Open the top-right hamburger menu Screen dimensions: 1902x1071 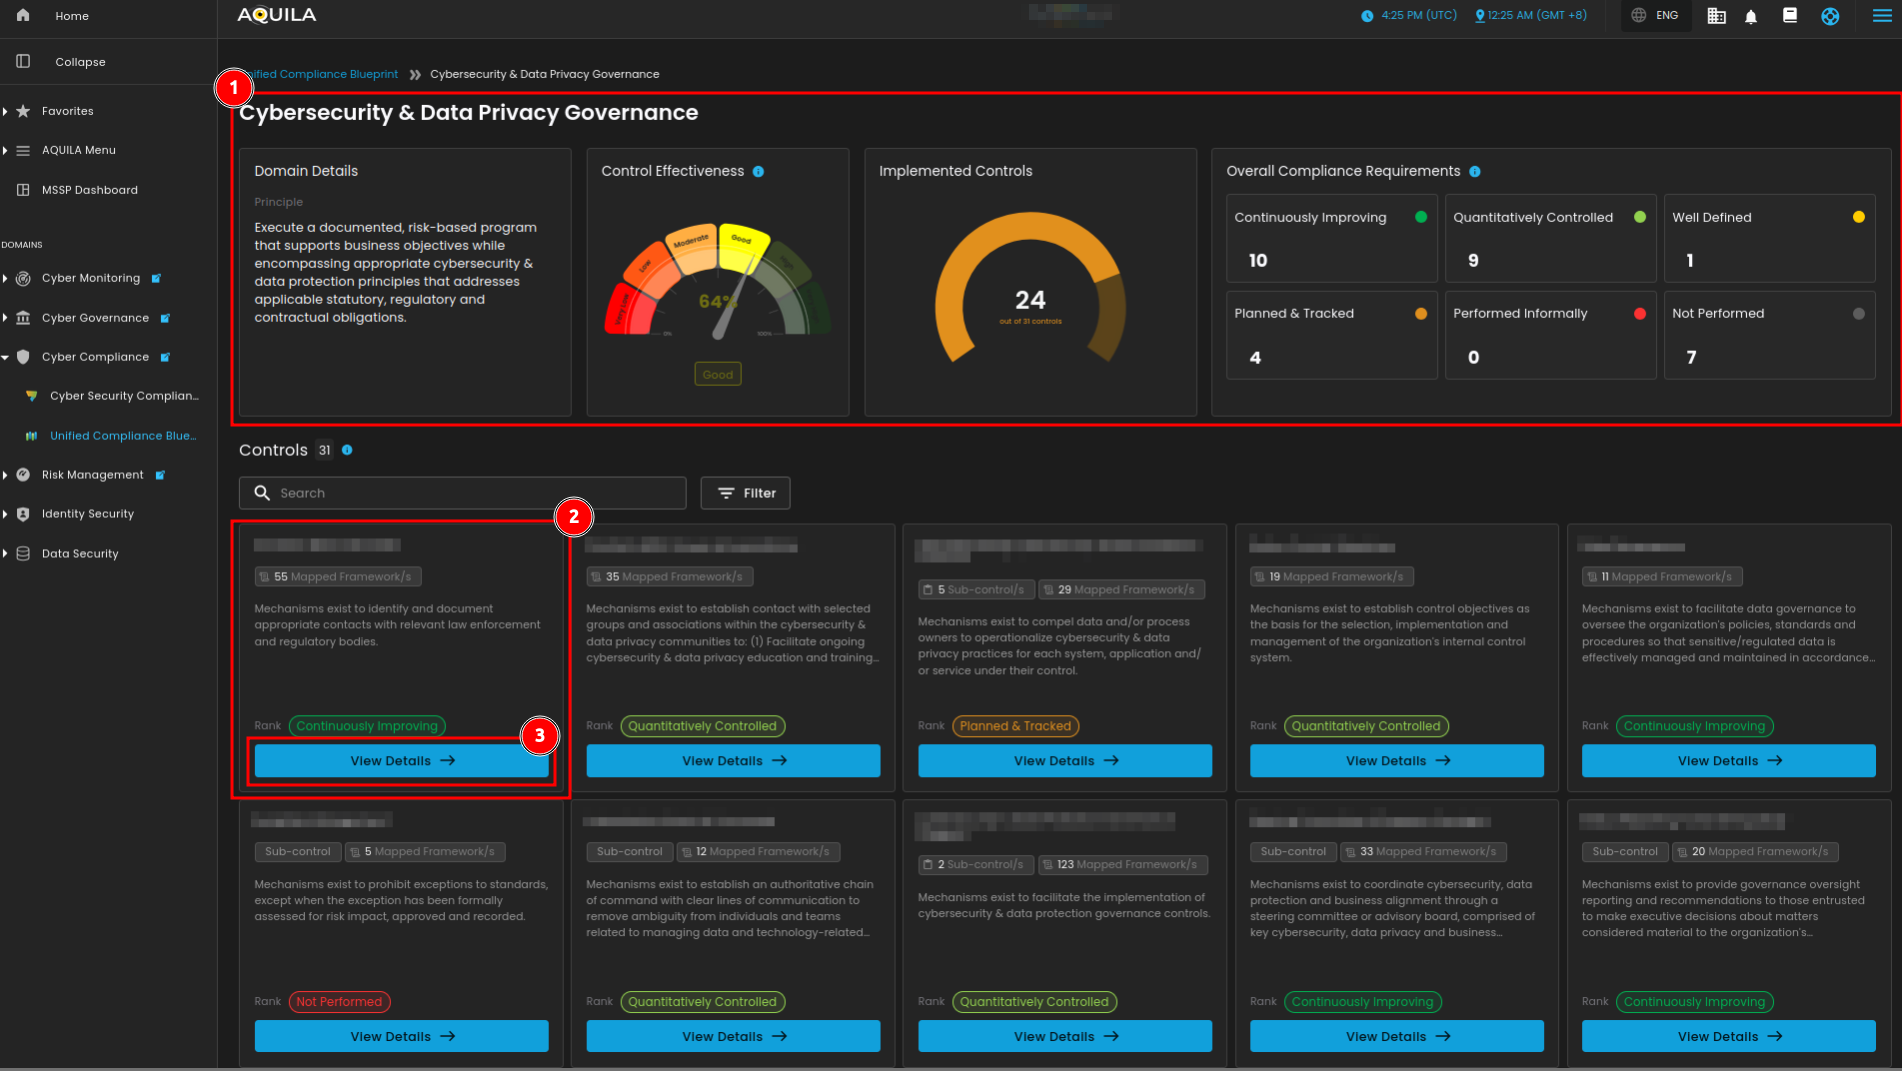click(1881, 16)
